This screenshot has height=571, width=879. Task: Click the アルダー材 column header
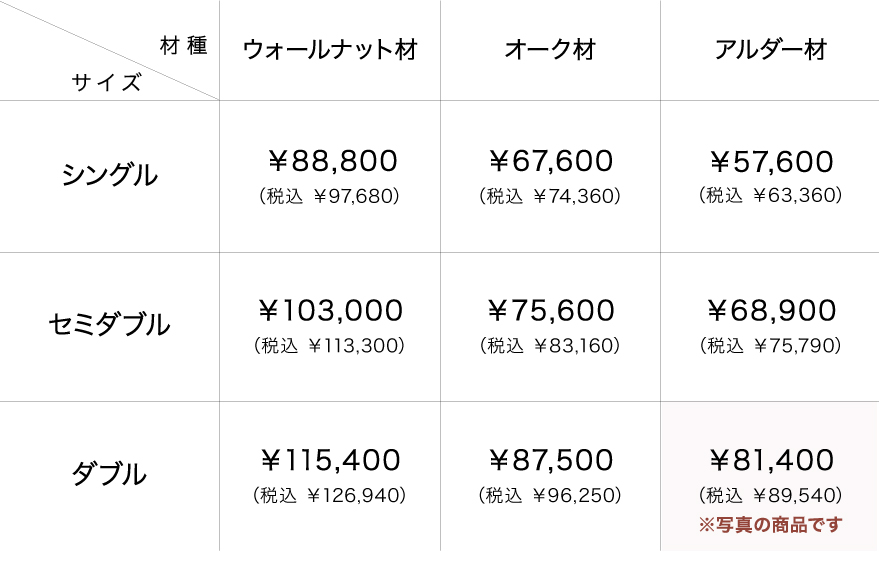coord(770,50)
